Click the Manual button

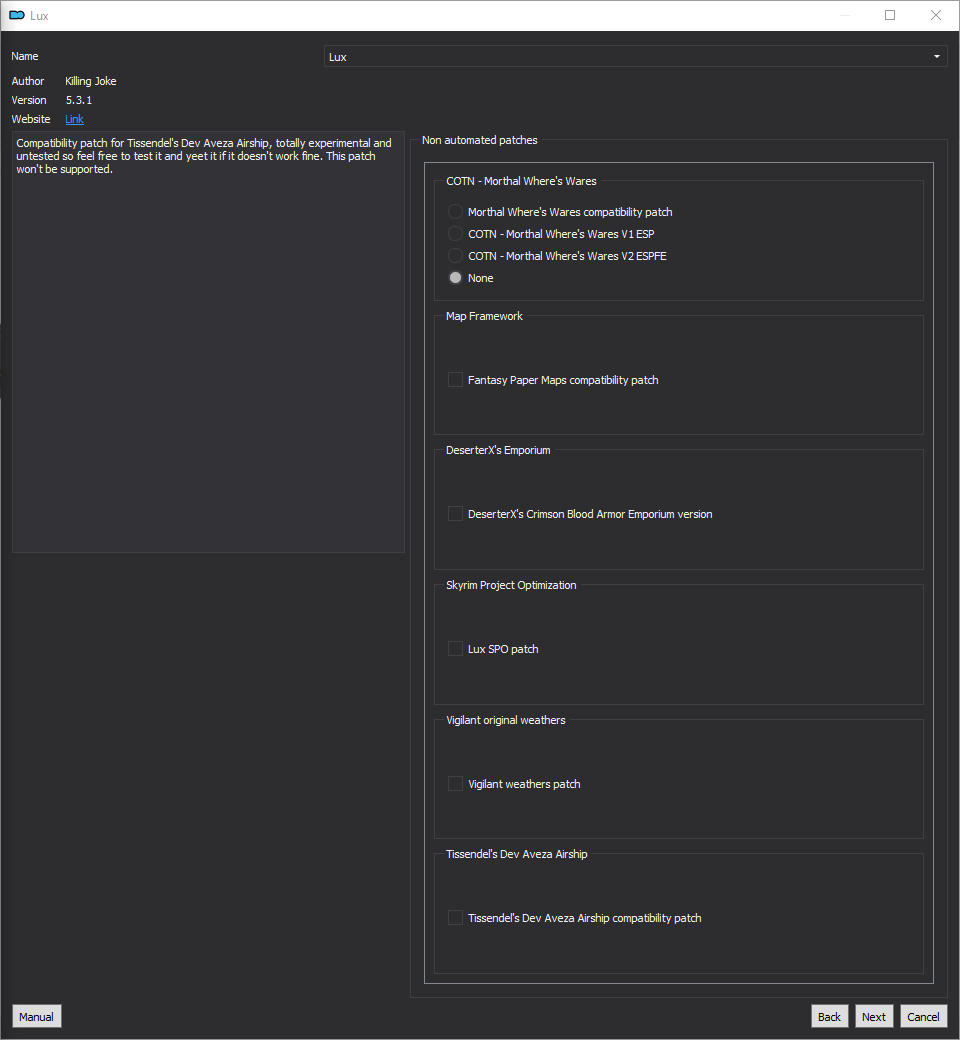(37, 1016)
